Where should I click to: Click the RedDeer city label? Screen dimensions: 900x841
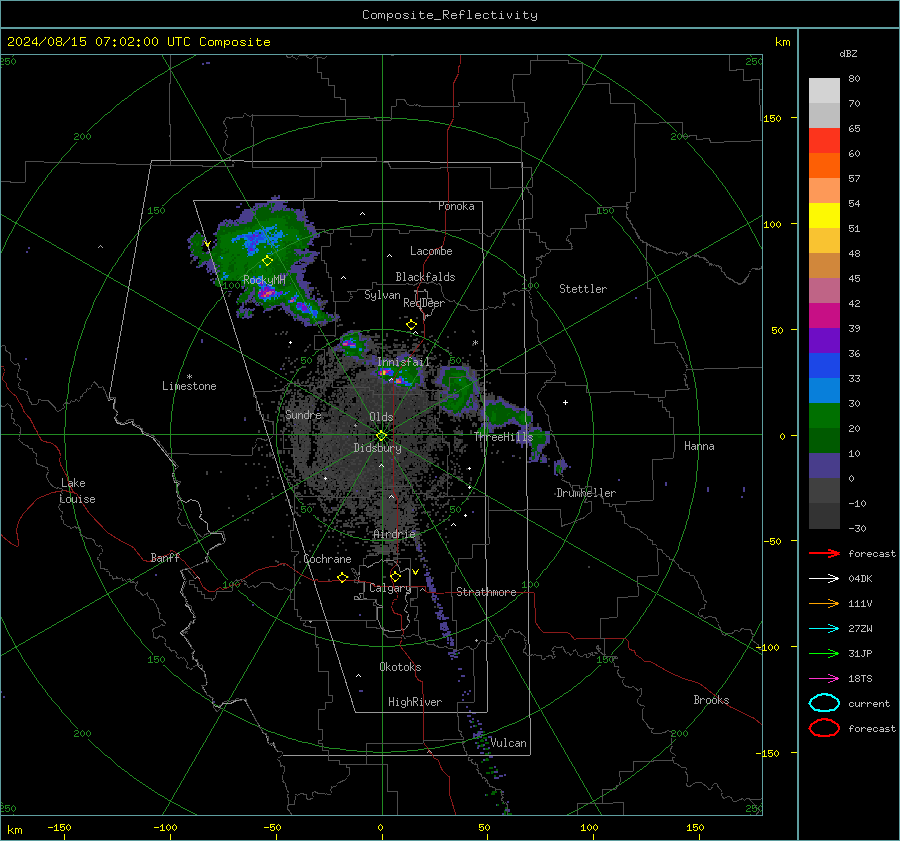click(x=424, y=303)
